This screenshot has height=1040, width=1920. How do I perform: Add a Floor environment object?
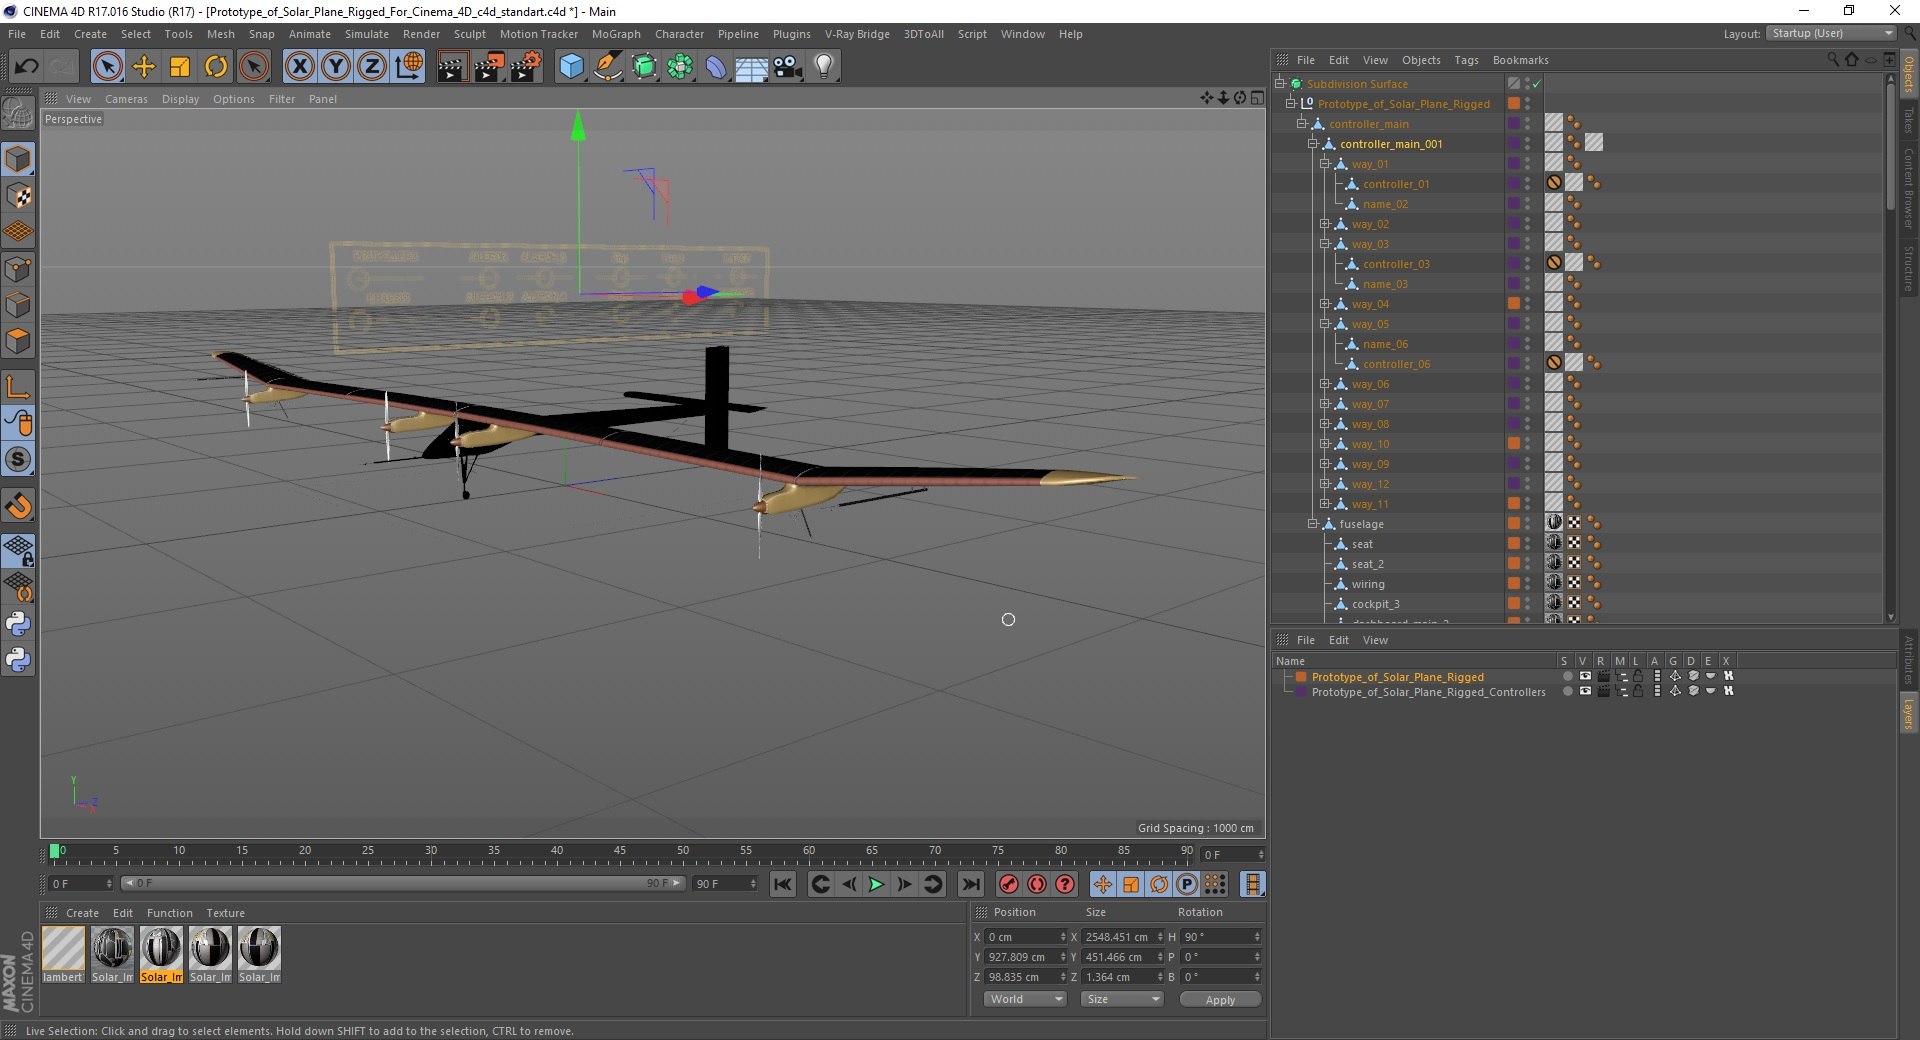click(x=751, y=67)
